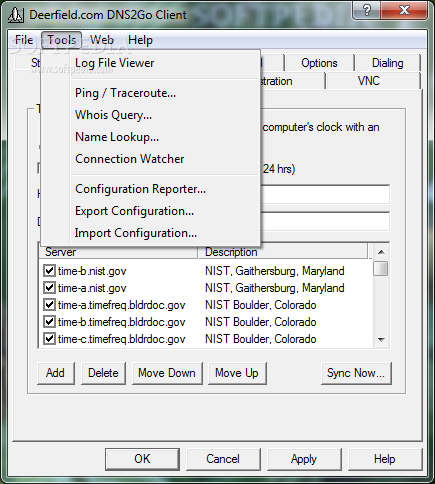
Task: Click the Cancel button
Action: [x=223, y=459]
